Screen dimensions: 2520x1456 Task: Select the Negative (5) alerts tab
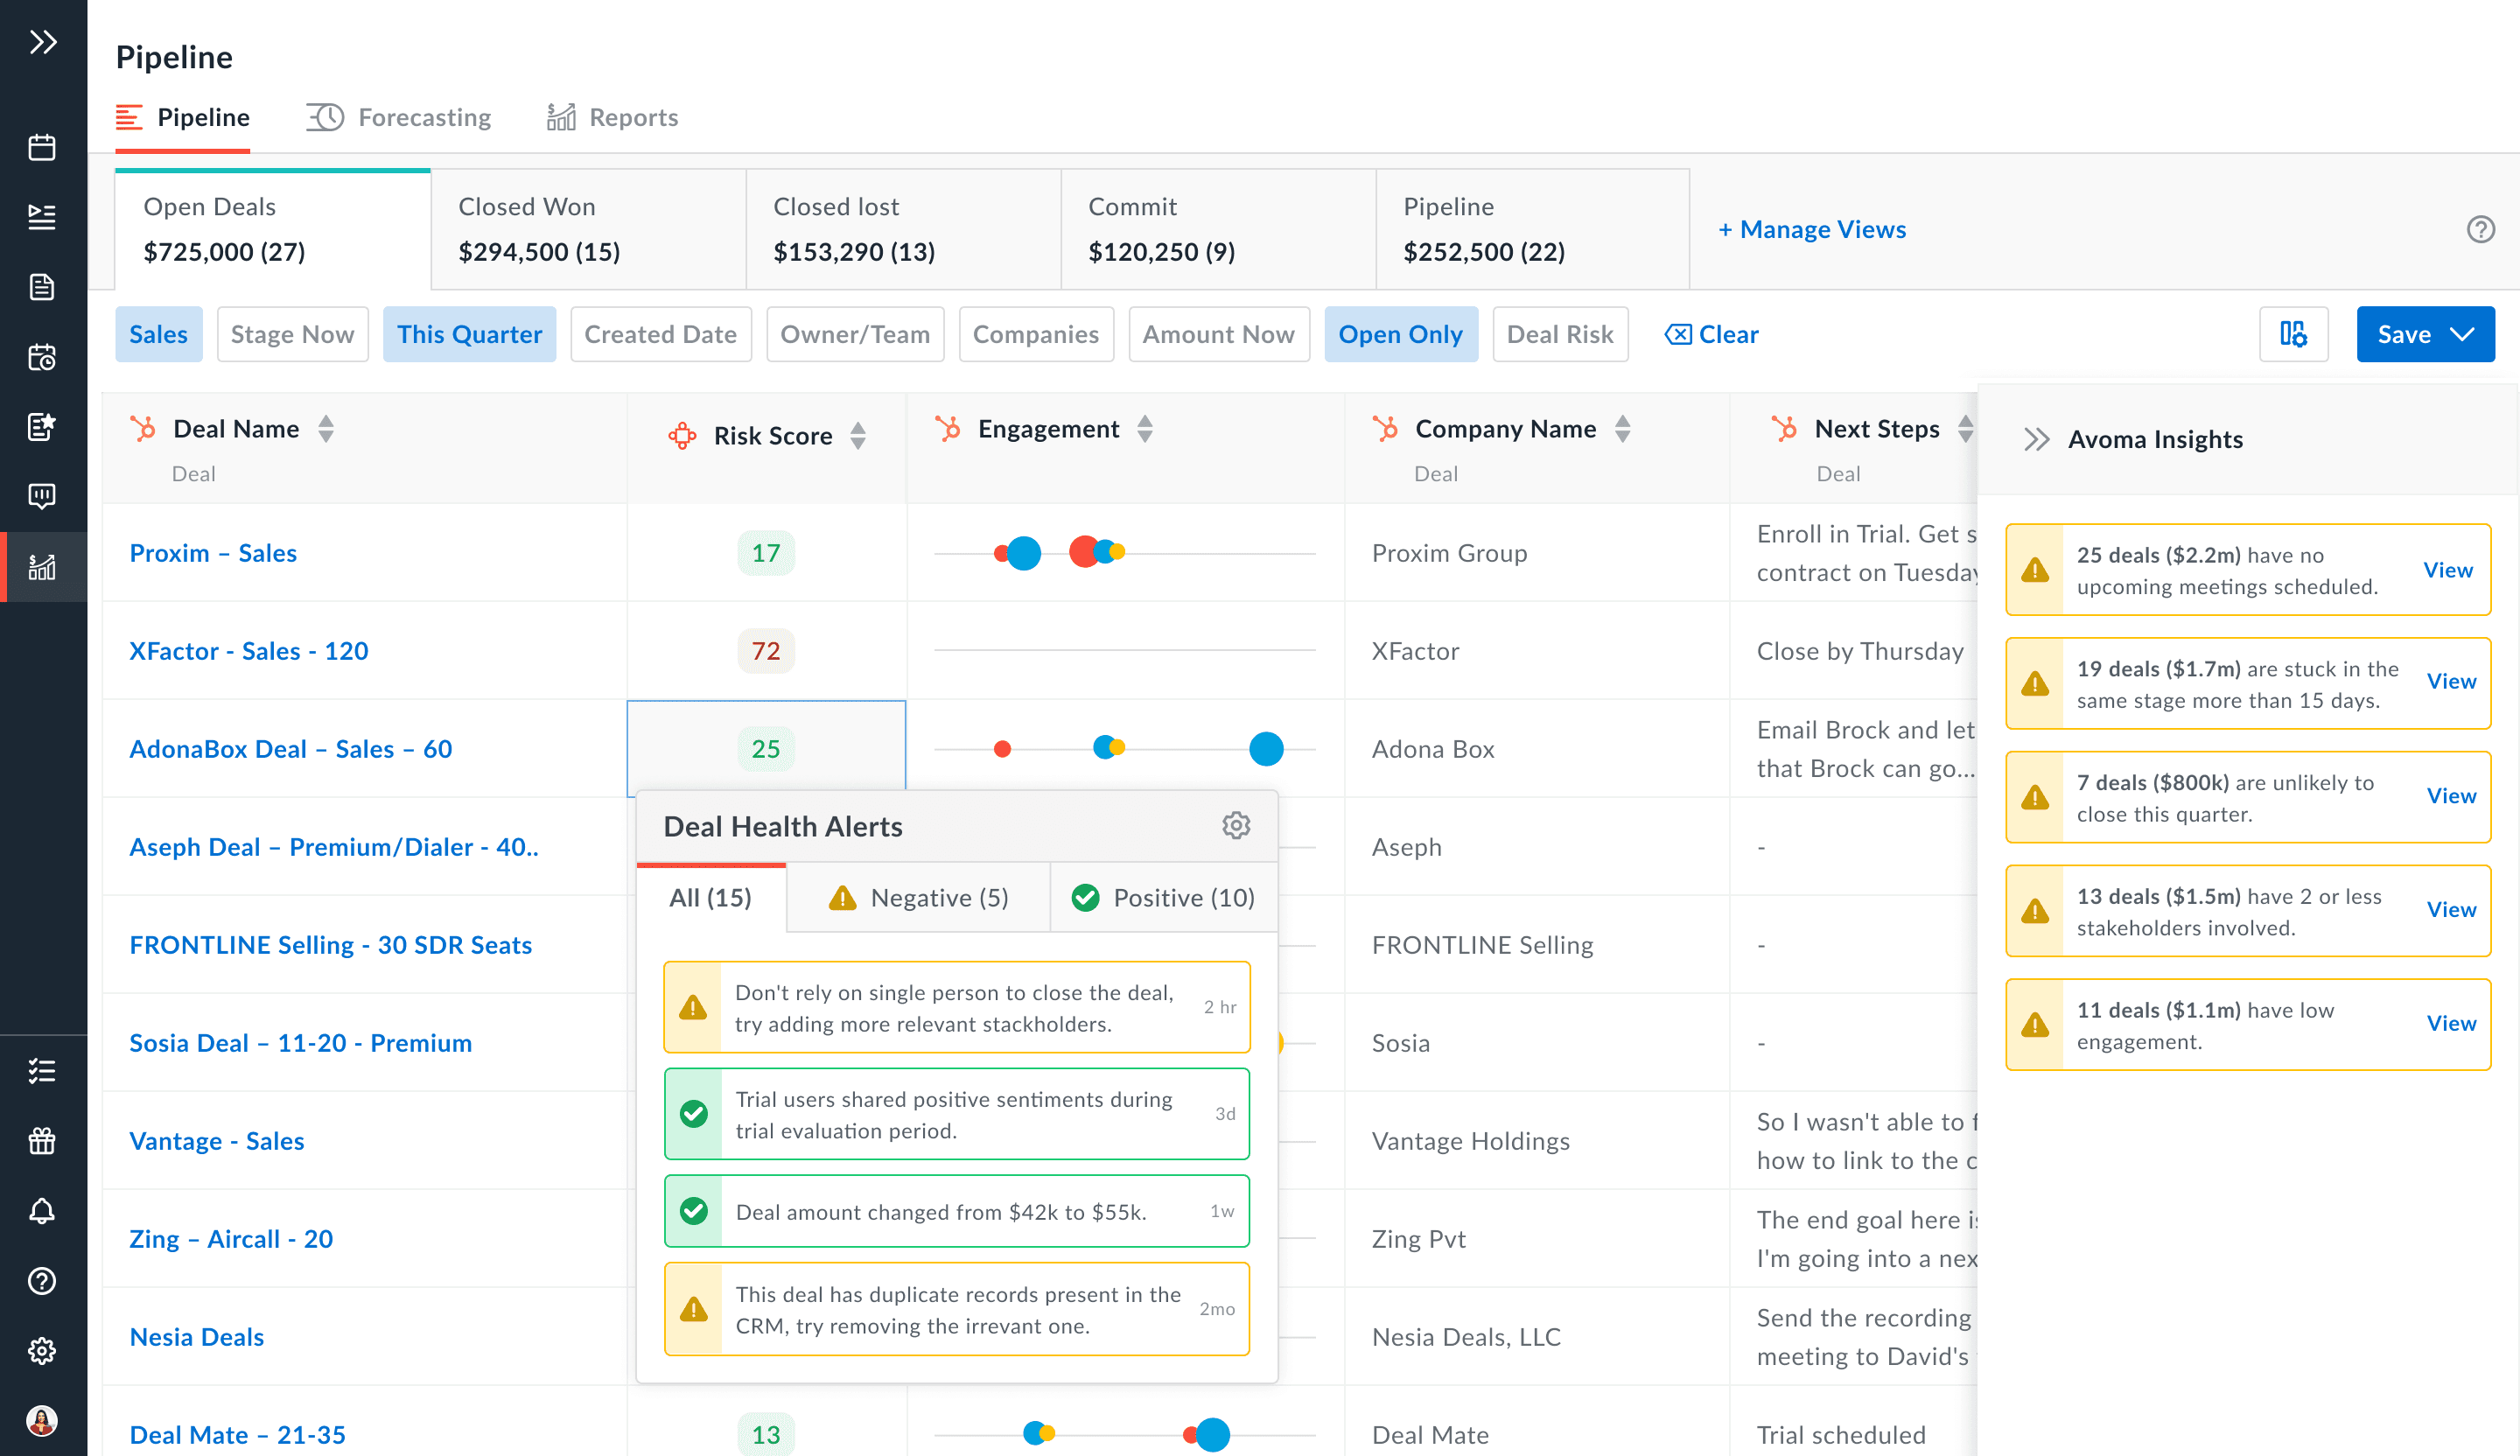[918, 897]
